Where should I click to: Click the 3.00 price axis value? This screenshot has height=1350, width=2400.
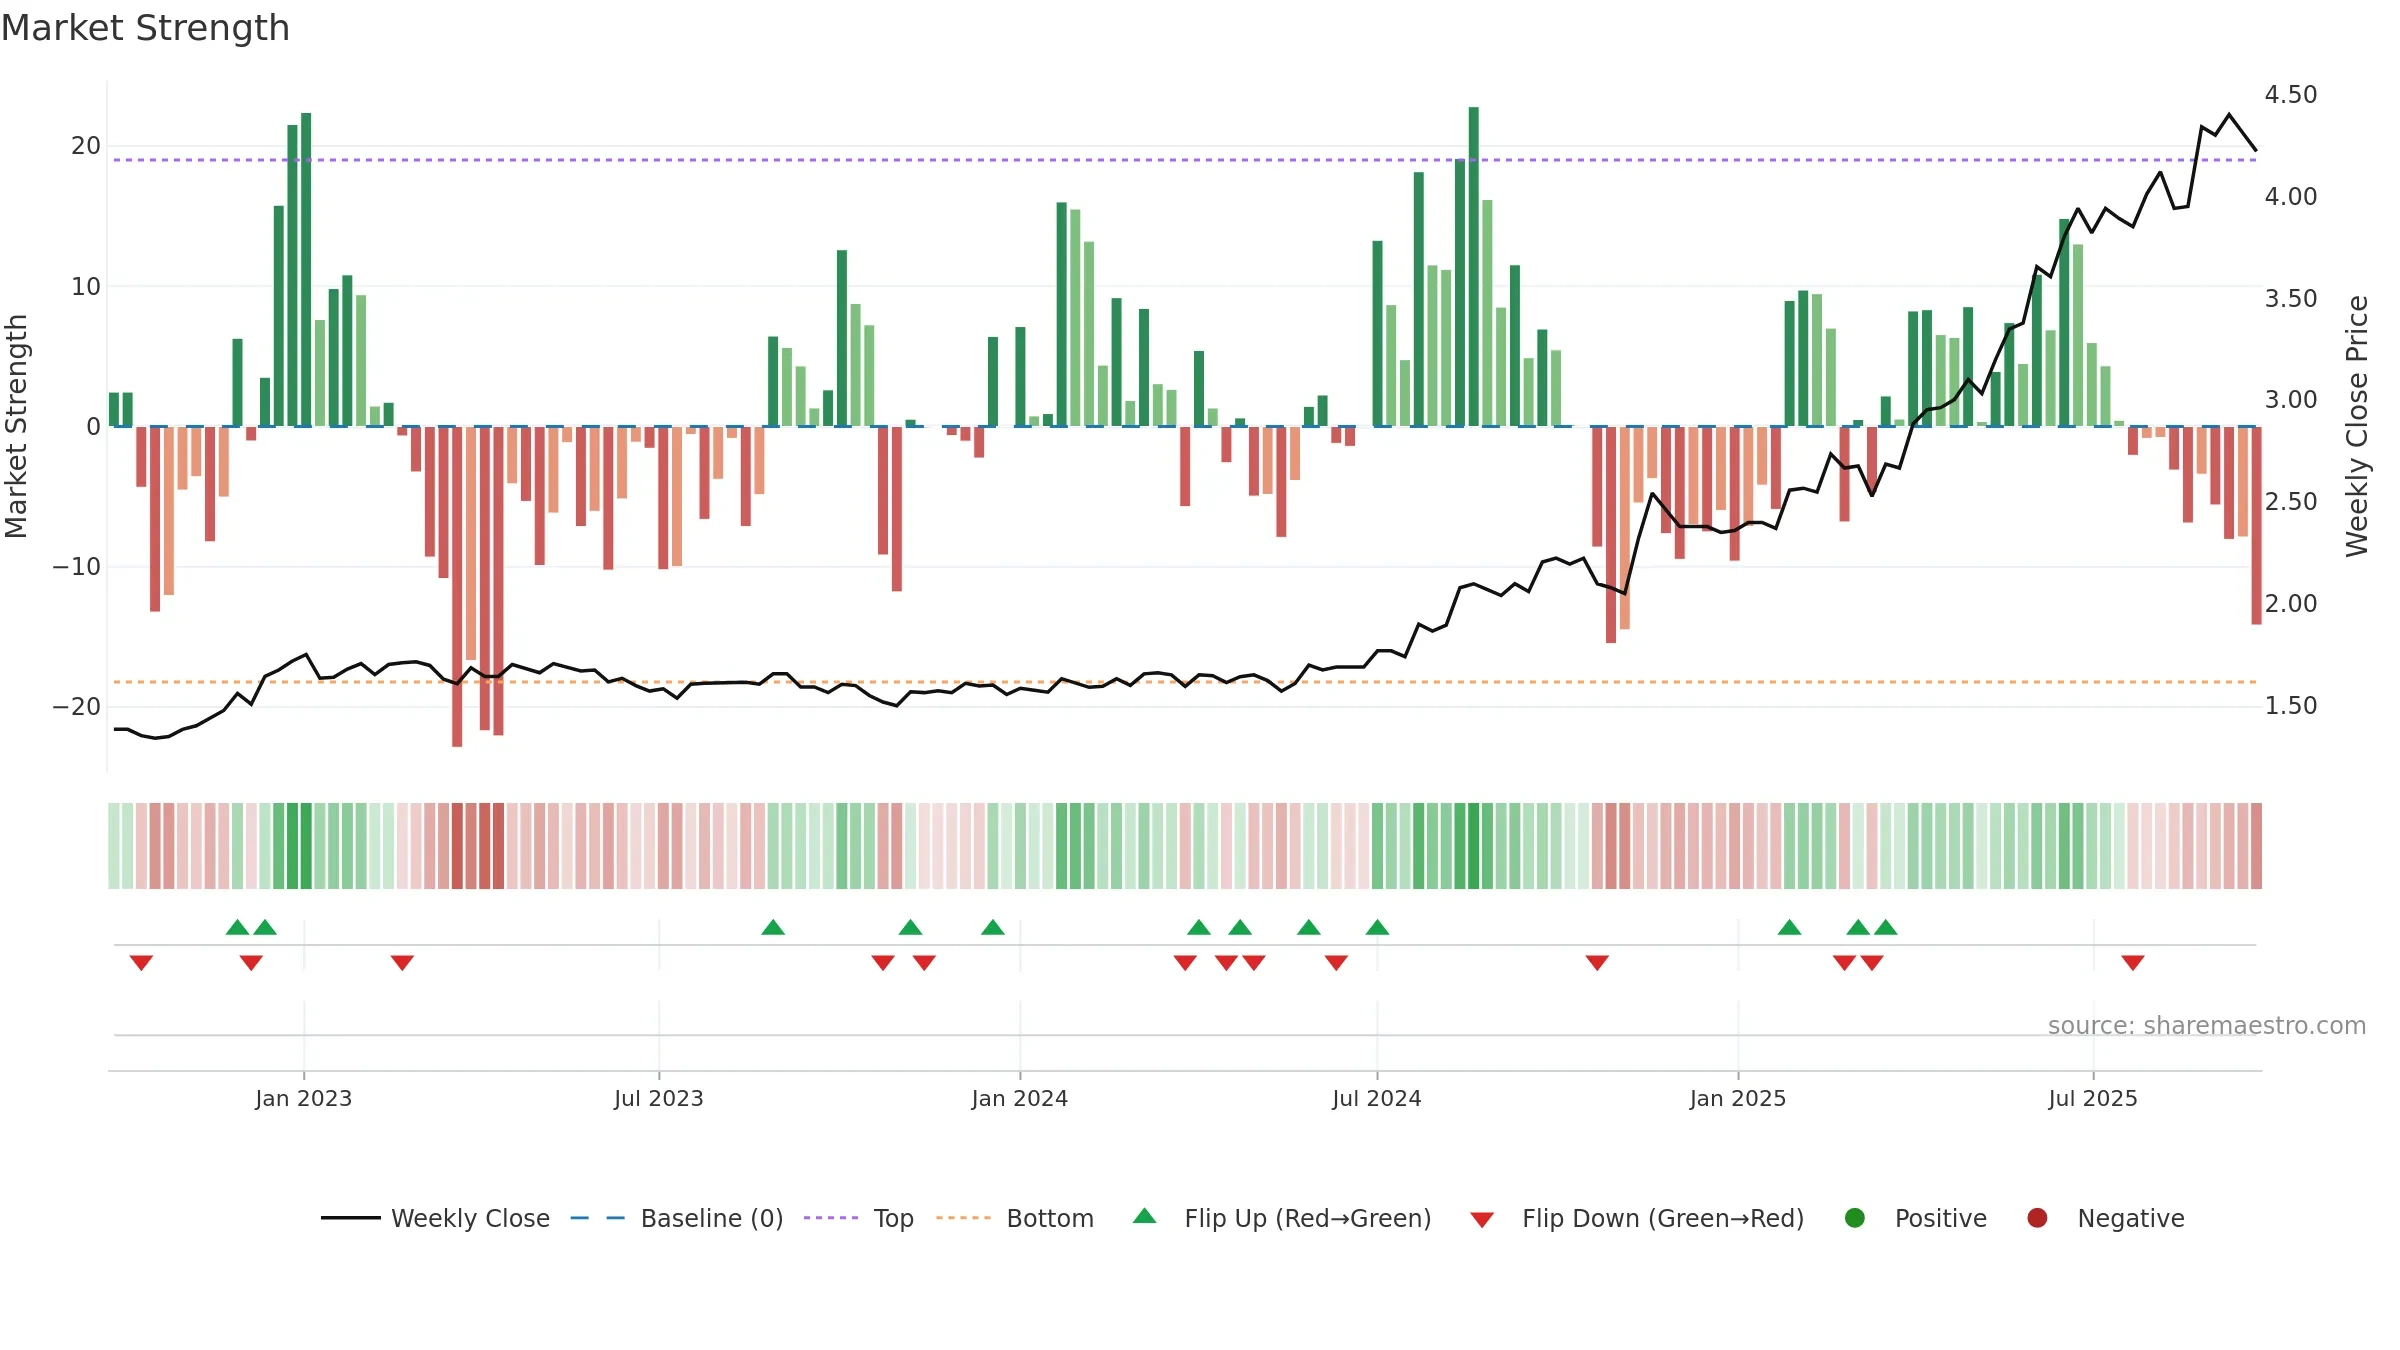click(2291, 400)
